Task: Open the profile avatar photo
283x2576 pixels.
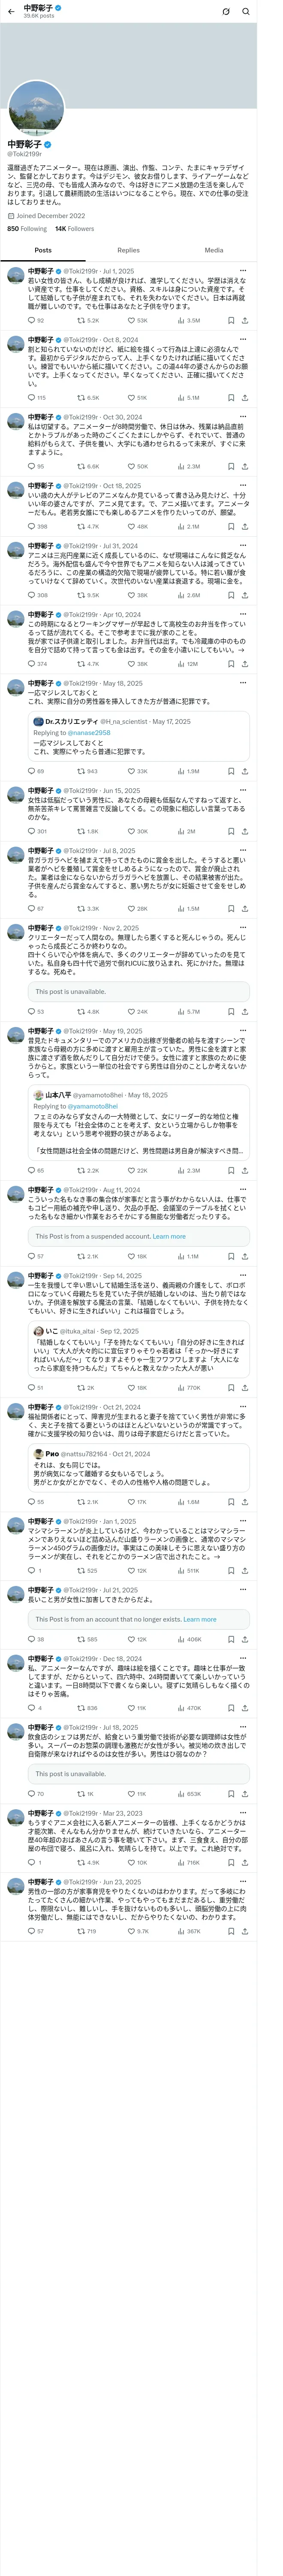Action: [x=36, y=108]
